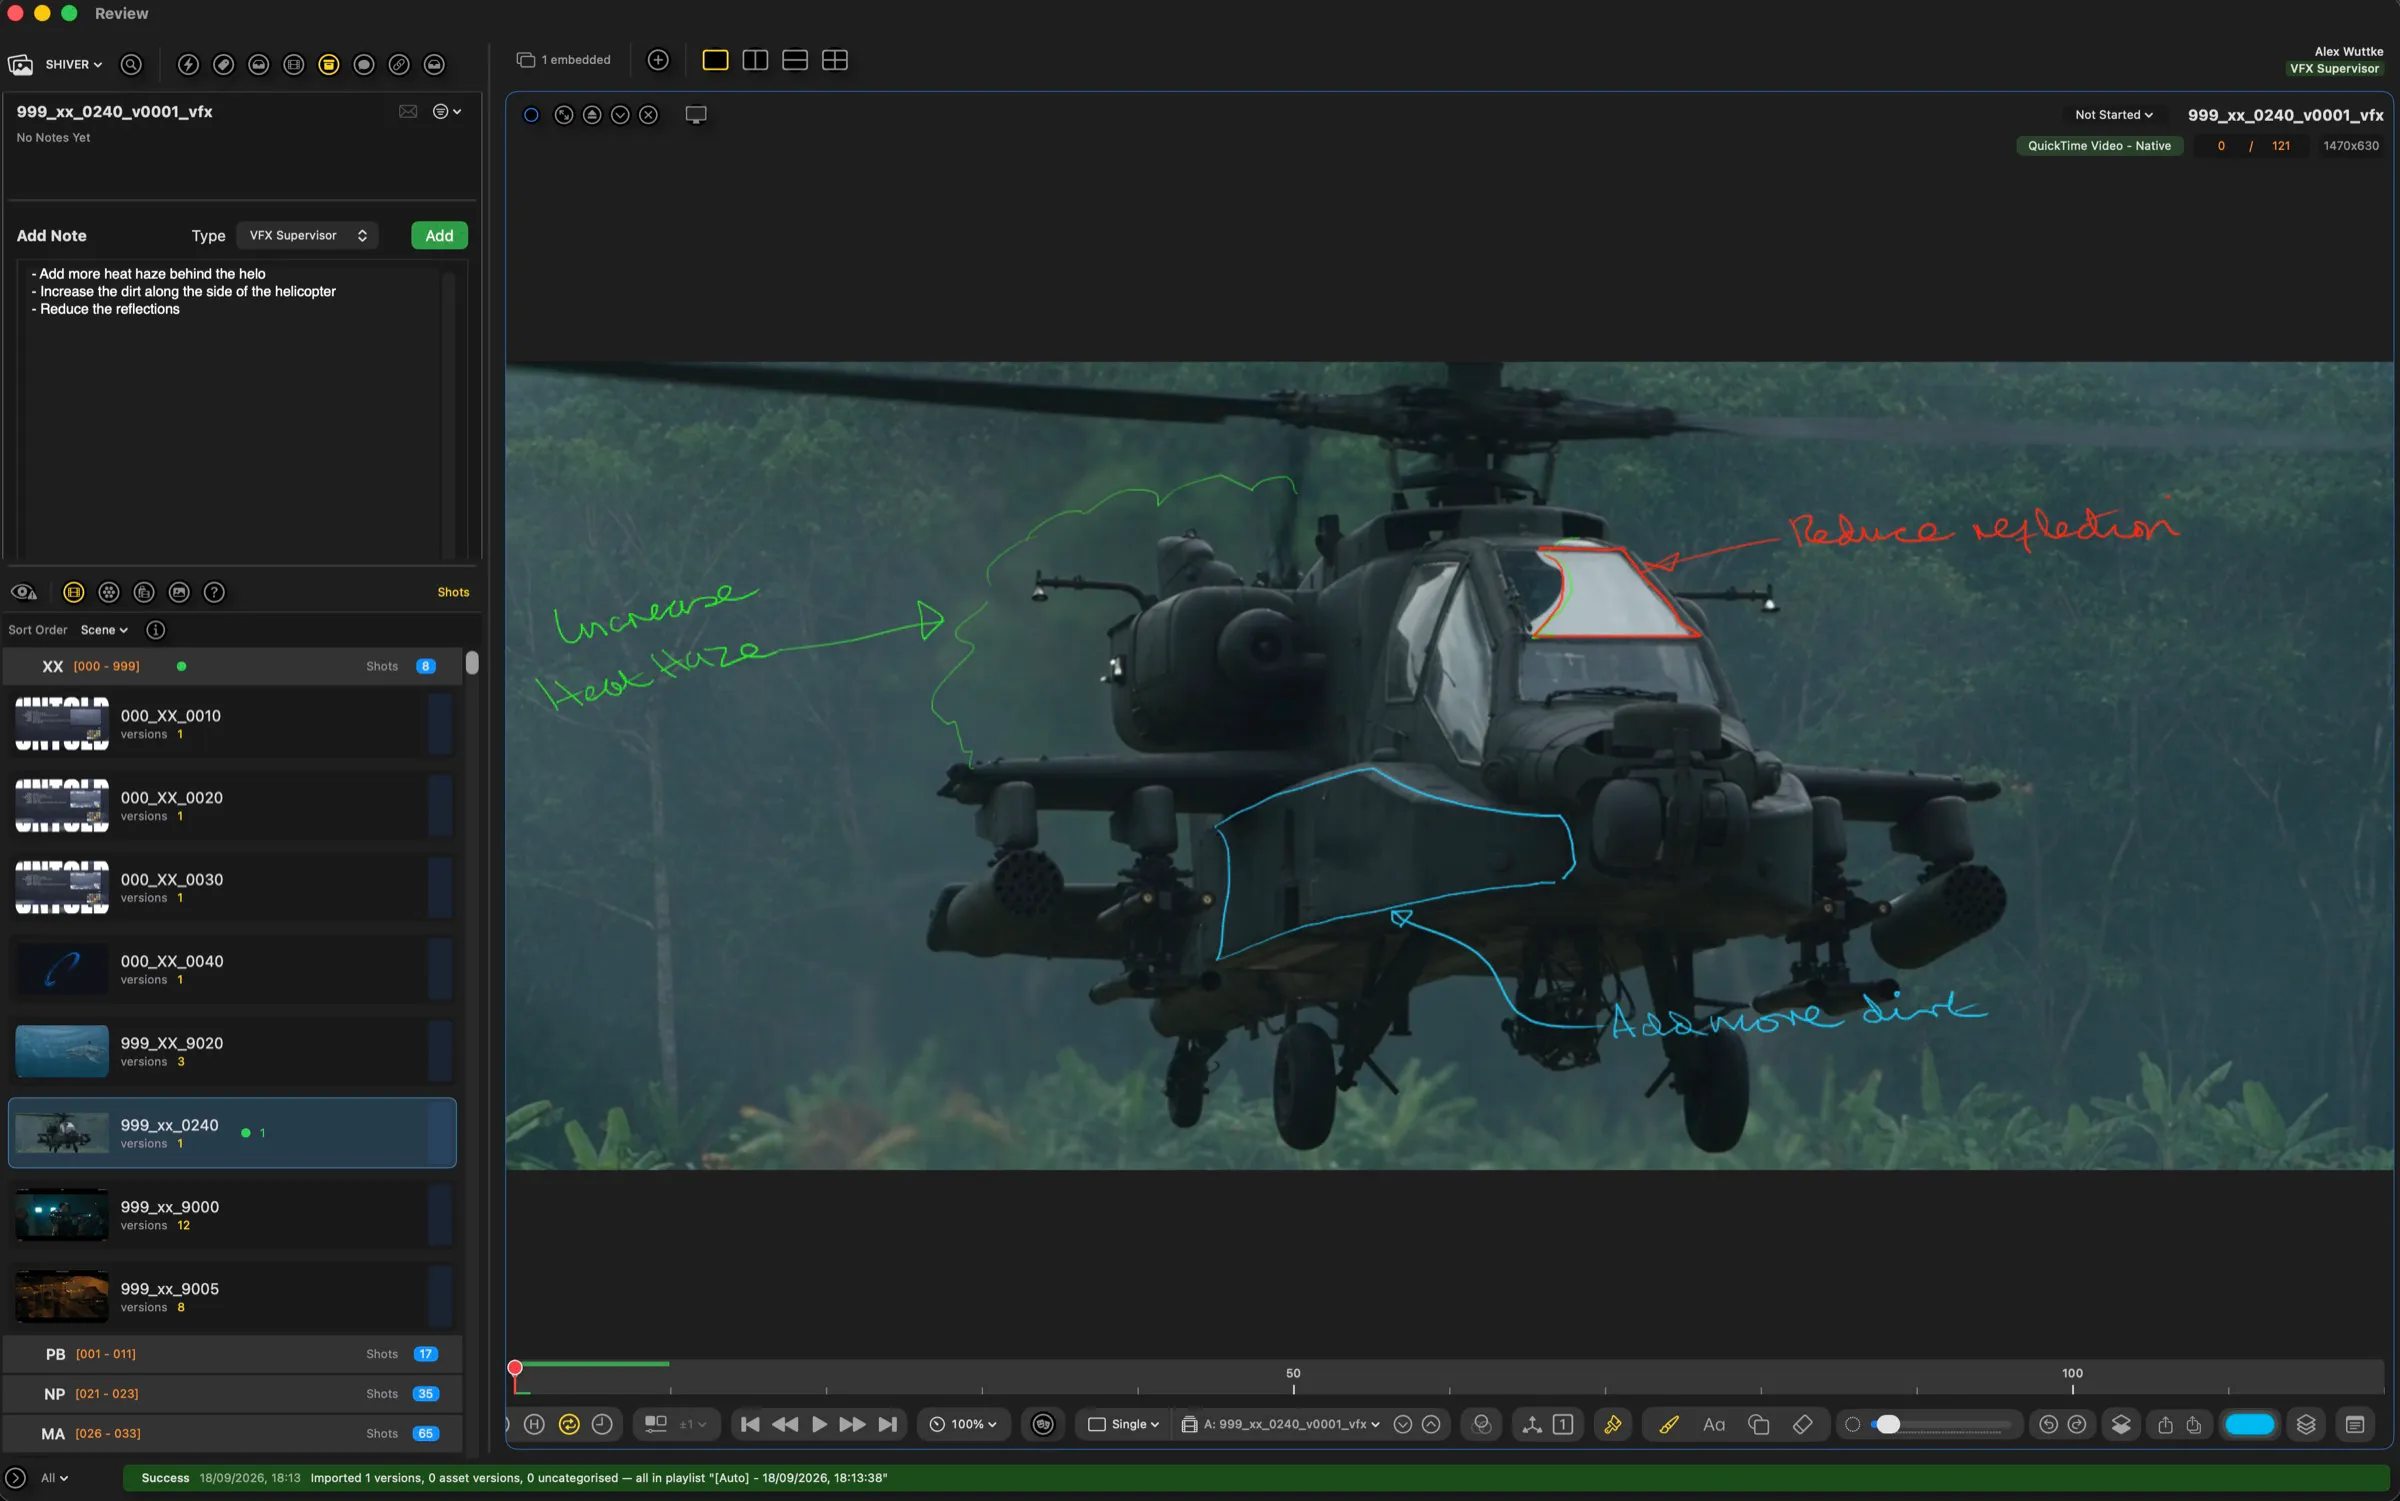The width and height of the screenshot is (2400, 1501).
Task: Click the undo annotation arrow icon
Action: pos(2048,1424)
